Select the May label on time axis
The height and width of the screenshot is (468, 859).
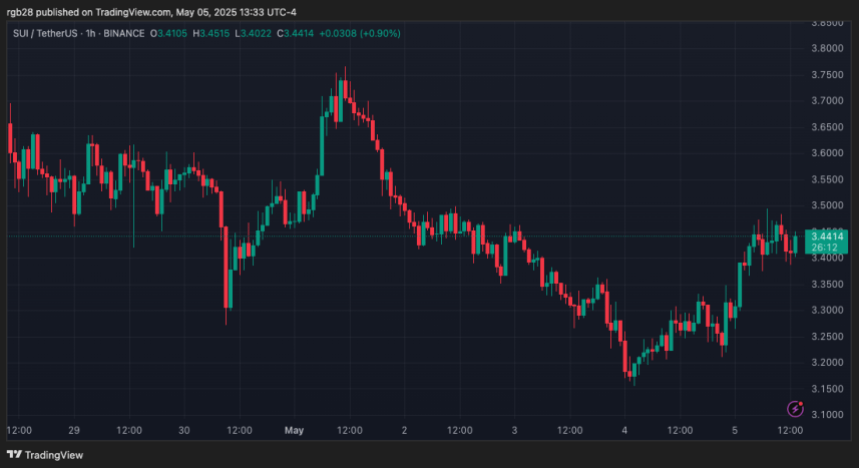pyautogui.click(x=293, y=430)
